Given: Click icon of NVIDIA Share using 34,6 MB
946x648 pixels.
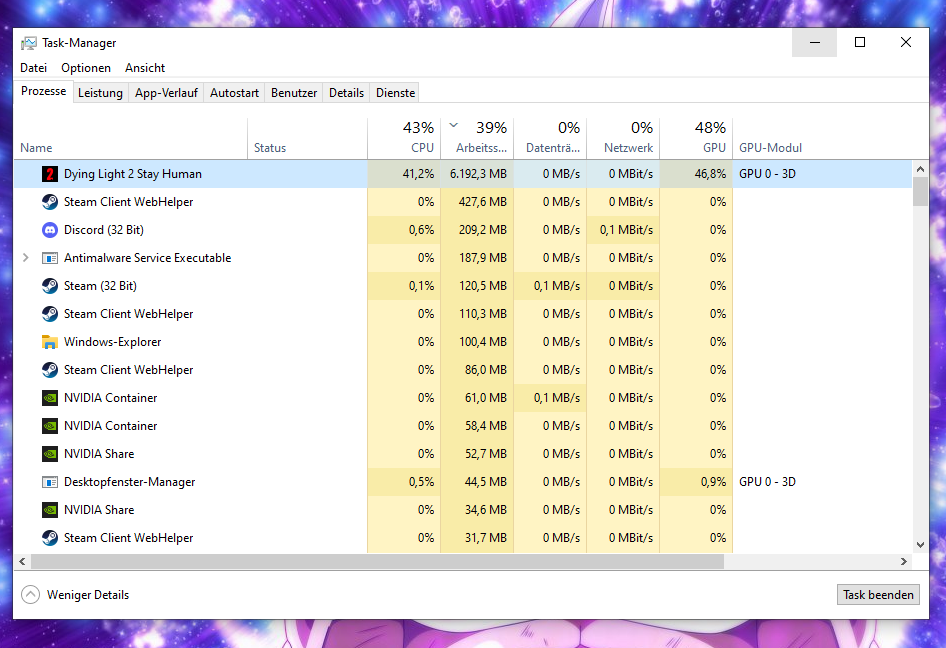Looking at the screenshot, I should click(49, 510).
